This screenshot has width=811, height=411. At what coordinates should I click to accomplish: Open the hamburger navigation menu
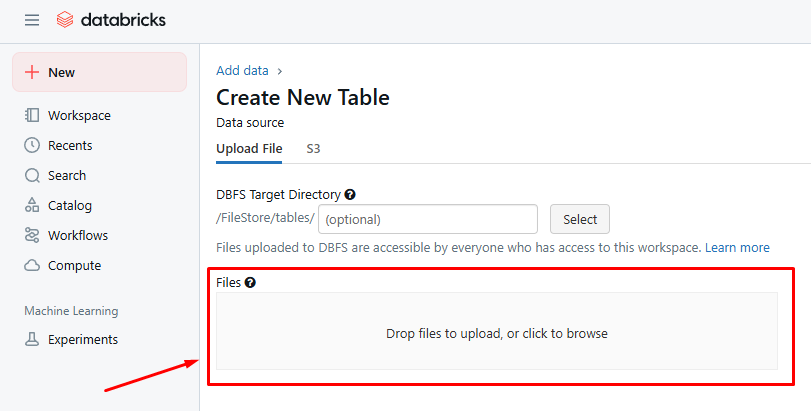[x=32, y=20]
